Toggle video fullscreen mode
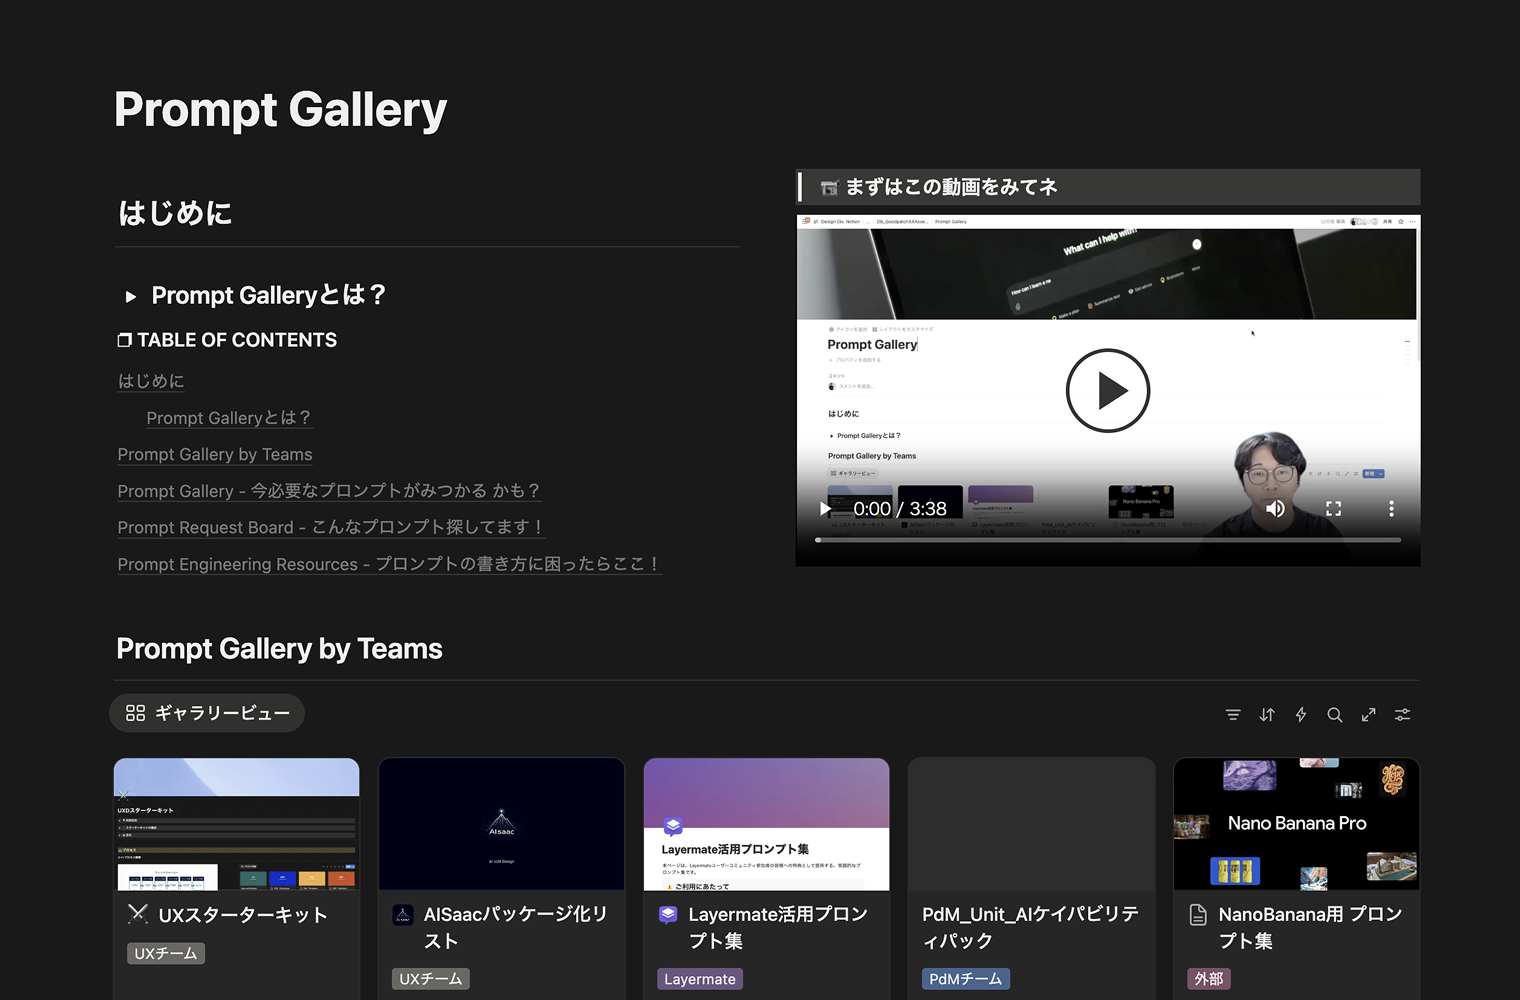The width and height of the screenshot is (1520, 1000). [1333, 508]
